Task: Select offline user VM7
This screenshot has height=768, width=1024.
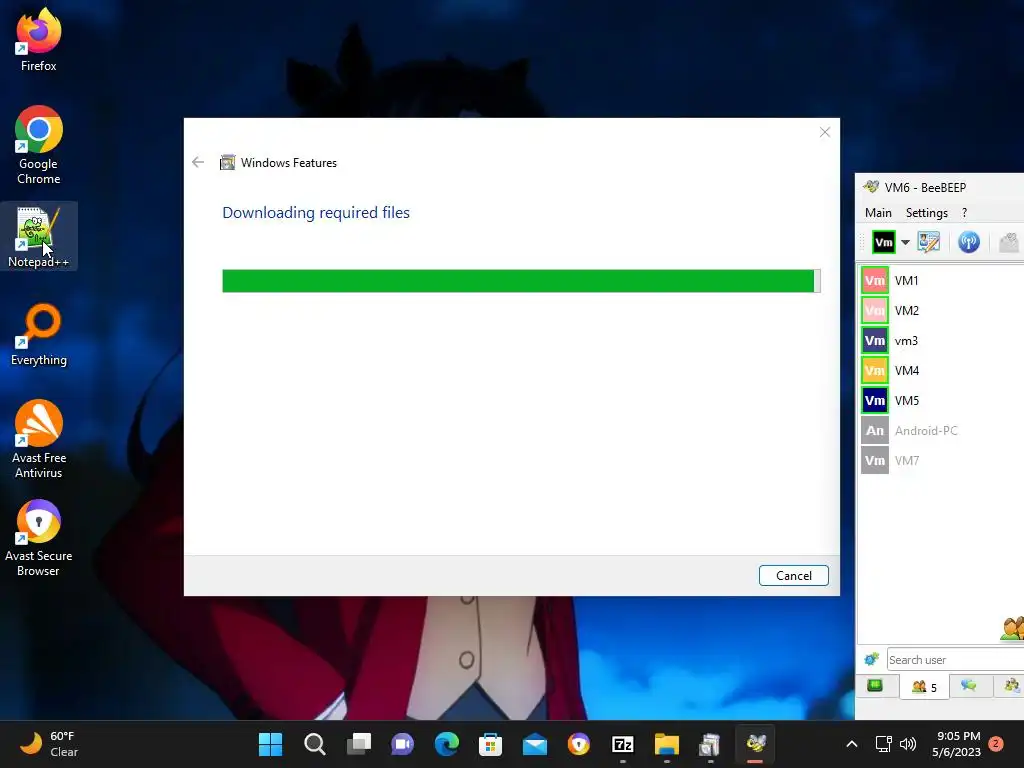Action: pyautogui.click(x=940, y=461)
